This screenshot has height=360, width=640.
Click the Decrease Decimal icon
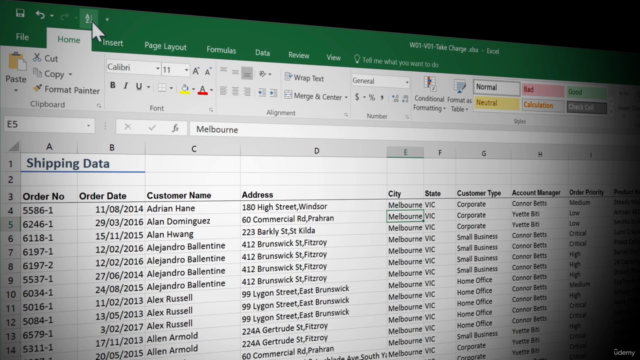pos(405,98)
